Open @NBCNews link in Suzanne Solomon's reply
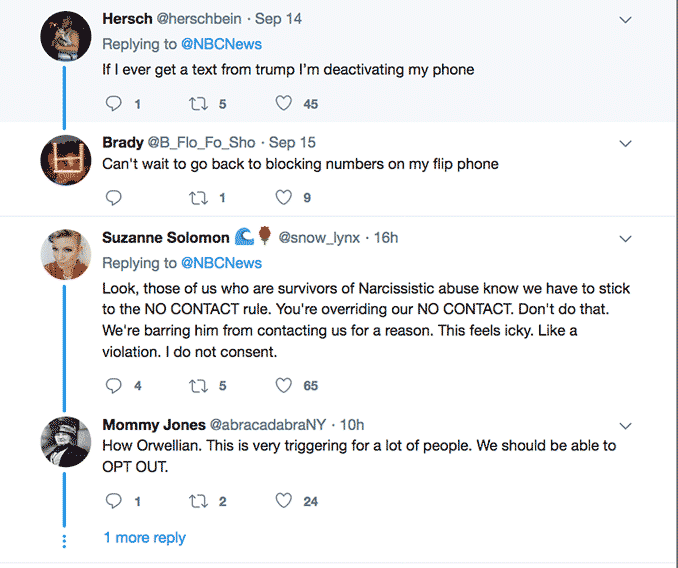 (221, 263)
